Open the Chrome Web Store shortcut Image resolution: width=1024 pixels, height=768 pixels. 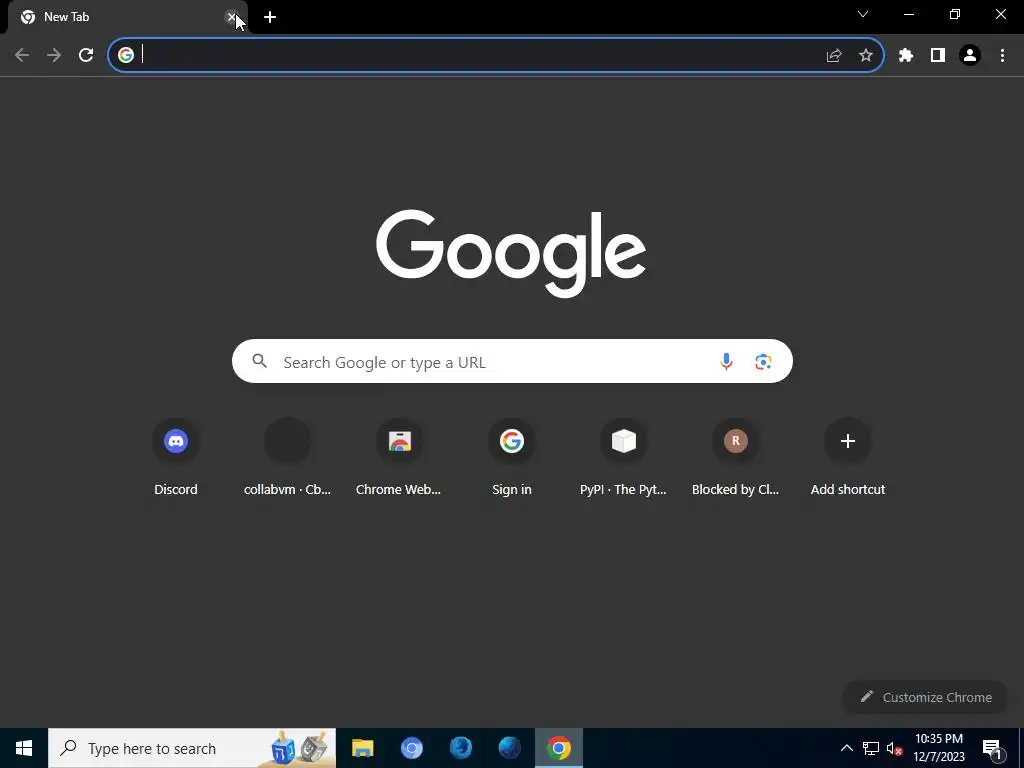pyautogui.click(x=399, y=456)
